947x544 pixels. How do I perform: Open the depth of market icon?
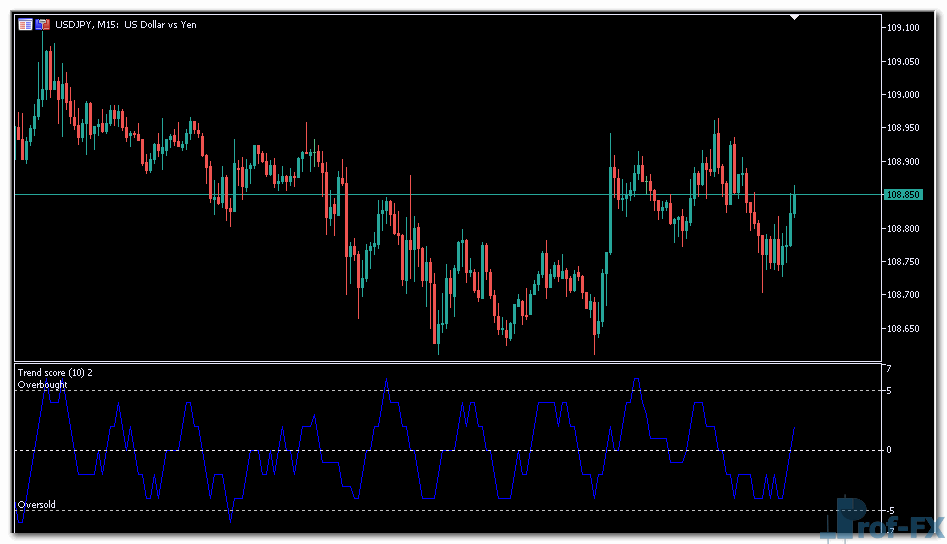43,24
